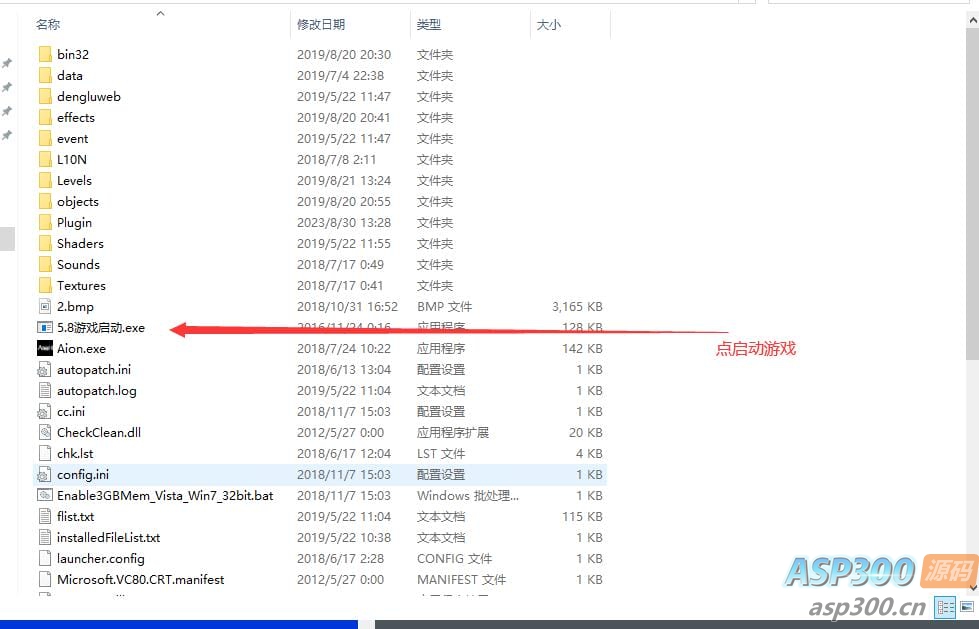Click the dengluweb folder icon
Viewport: 979px width, 629px height.
click(45, 96)
